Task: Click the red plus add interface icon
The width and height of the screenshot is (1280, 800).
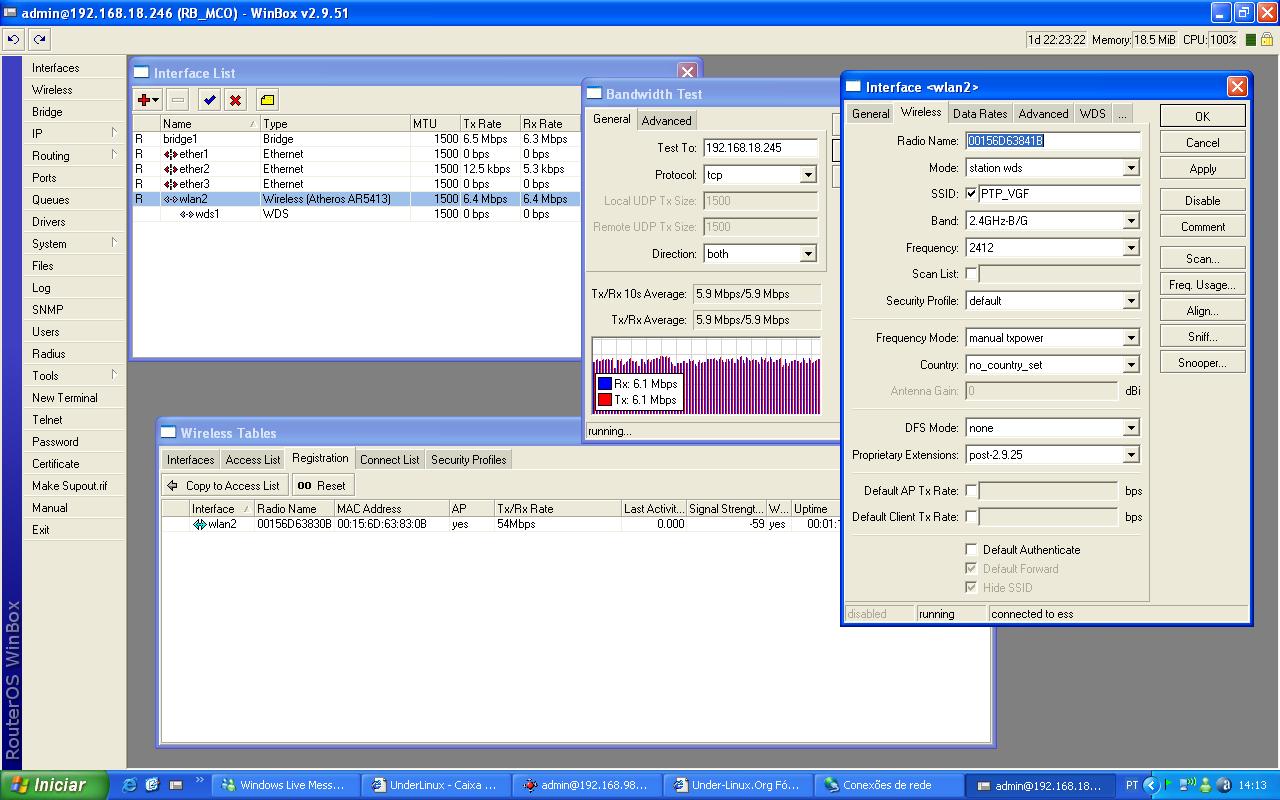Action: (x=146, y=100)
